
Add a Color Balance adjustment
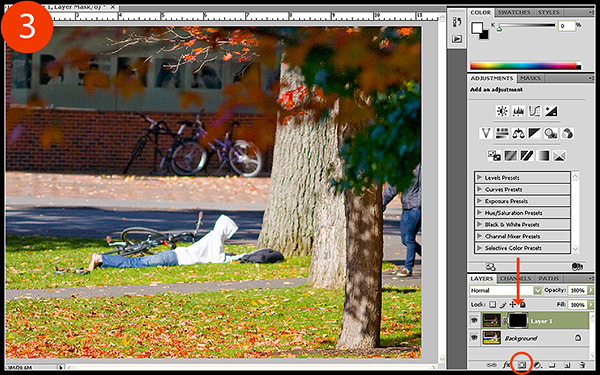pyautogui.click(x=518, y=134)
